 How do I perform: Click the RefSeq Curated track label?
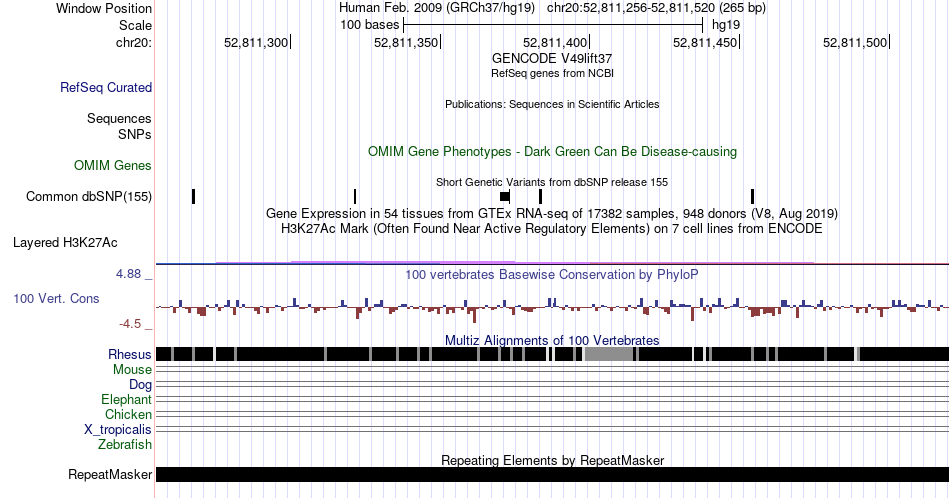click(105, 87)
